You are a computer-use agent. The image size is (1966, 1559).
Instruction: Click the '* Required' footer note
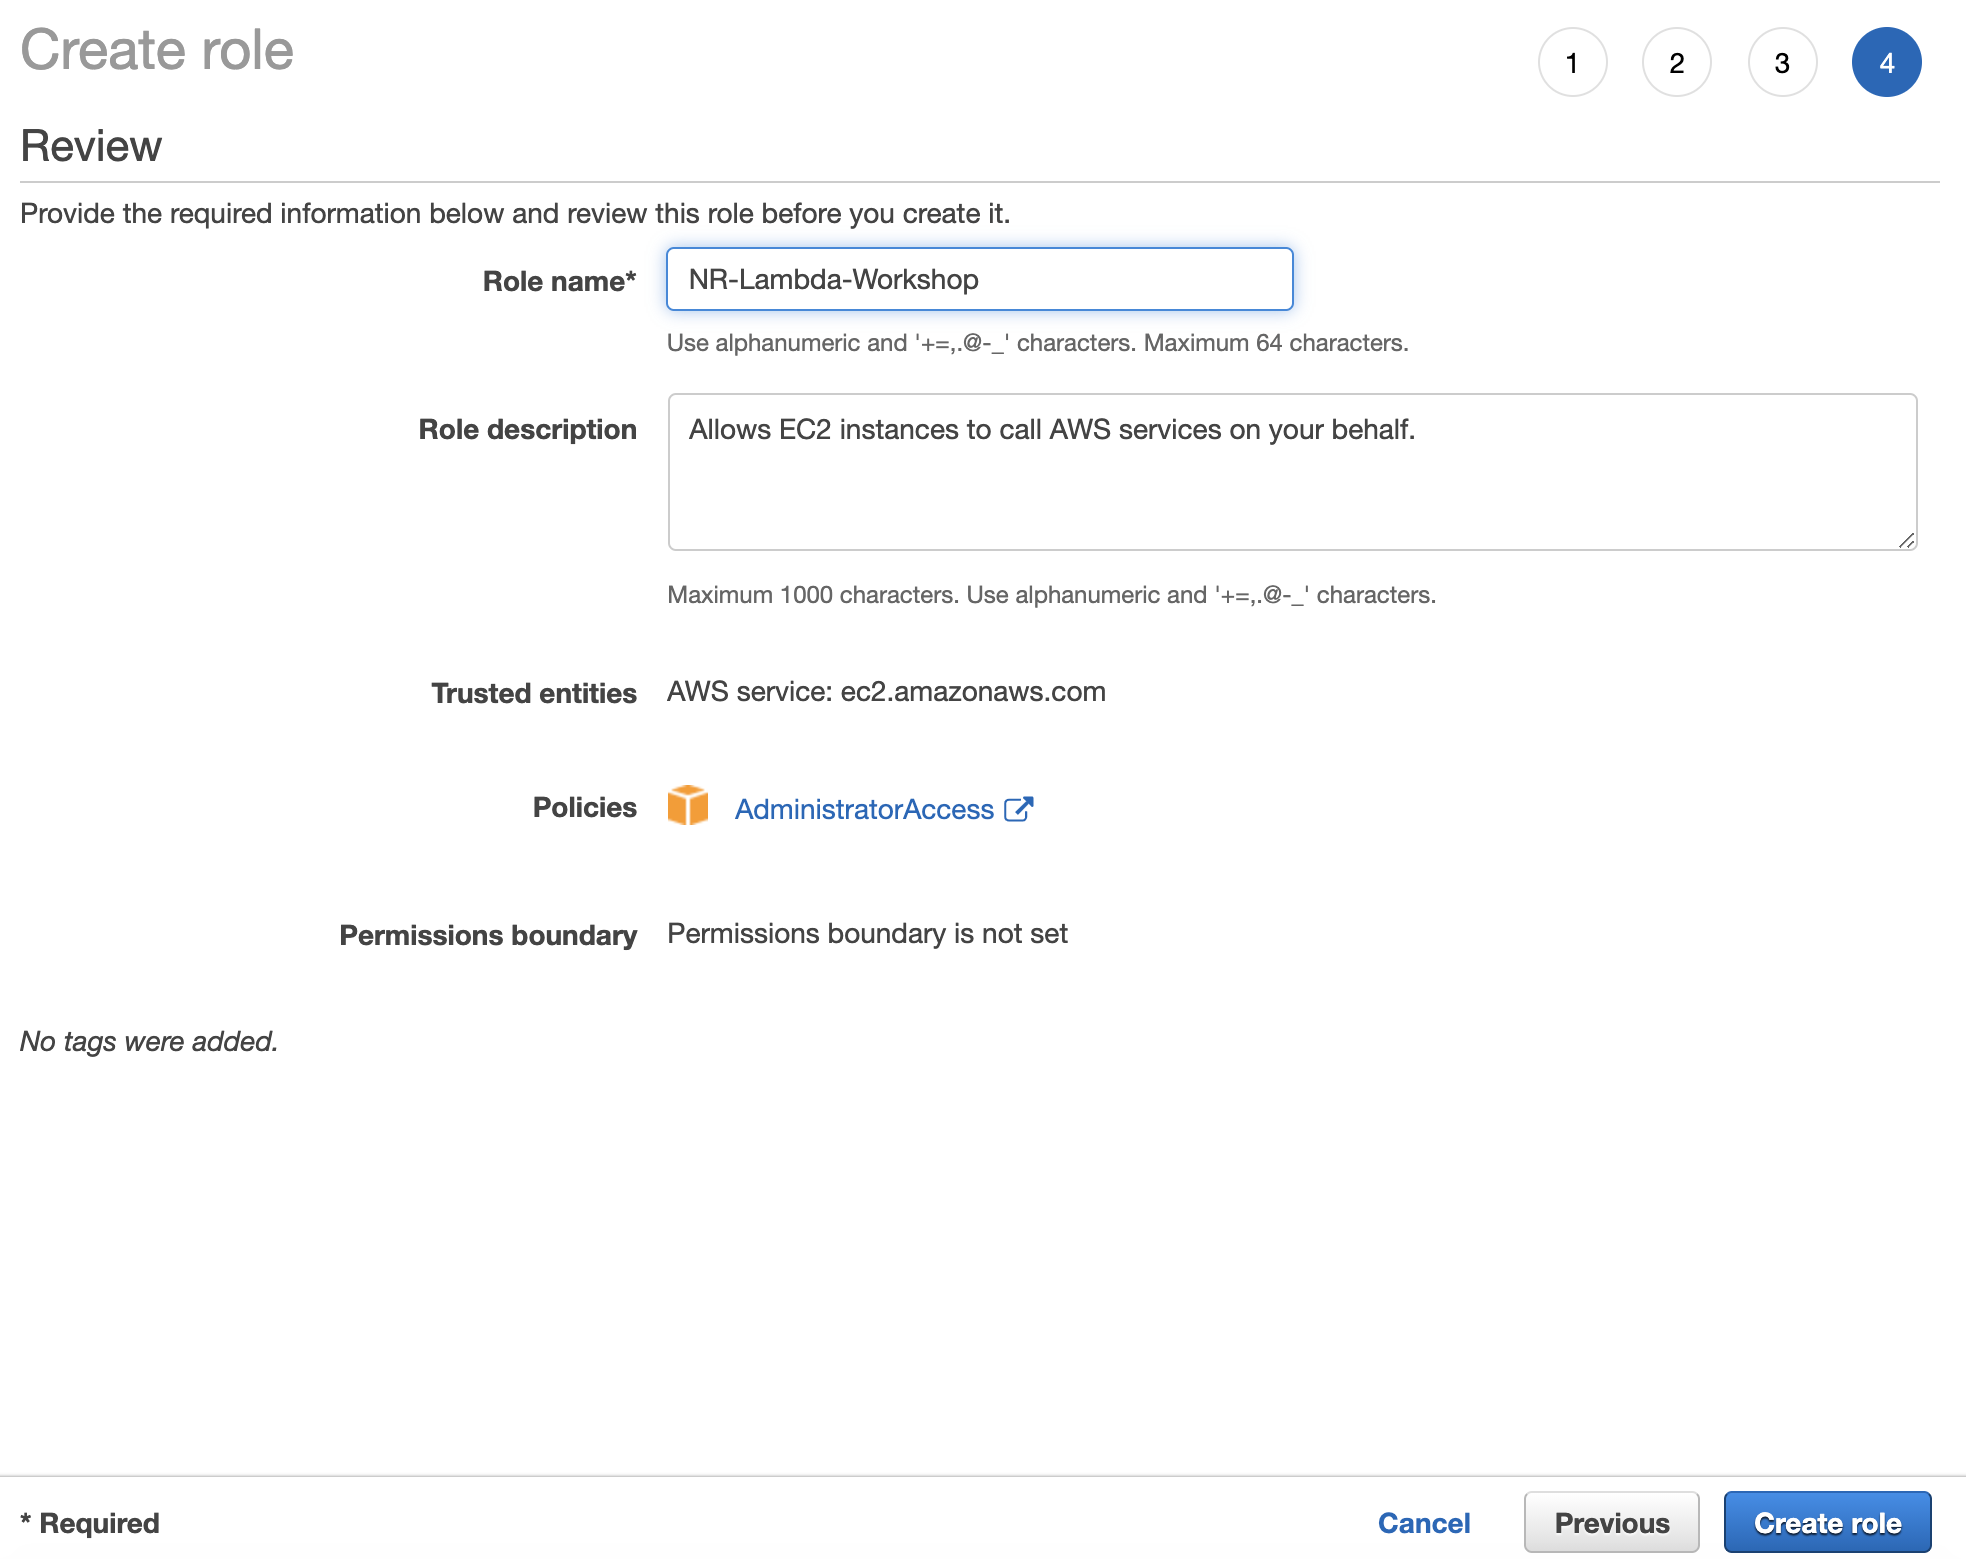90,1523
